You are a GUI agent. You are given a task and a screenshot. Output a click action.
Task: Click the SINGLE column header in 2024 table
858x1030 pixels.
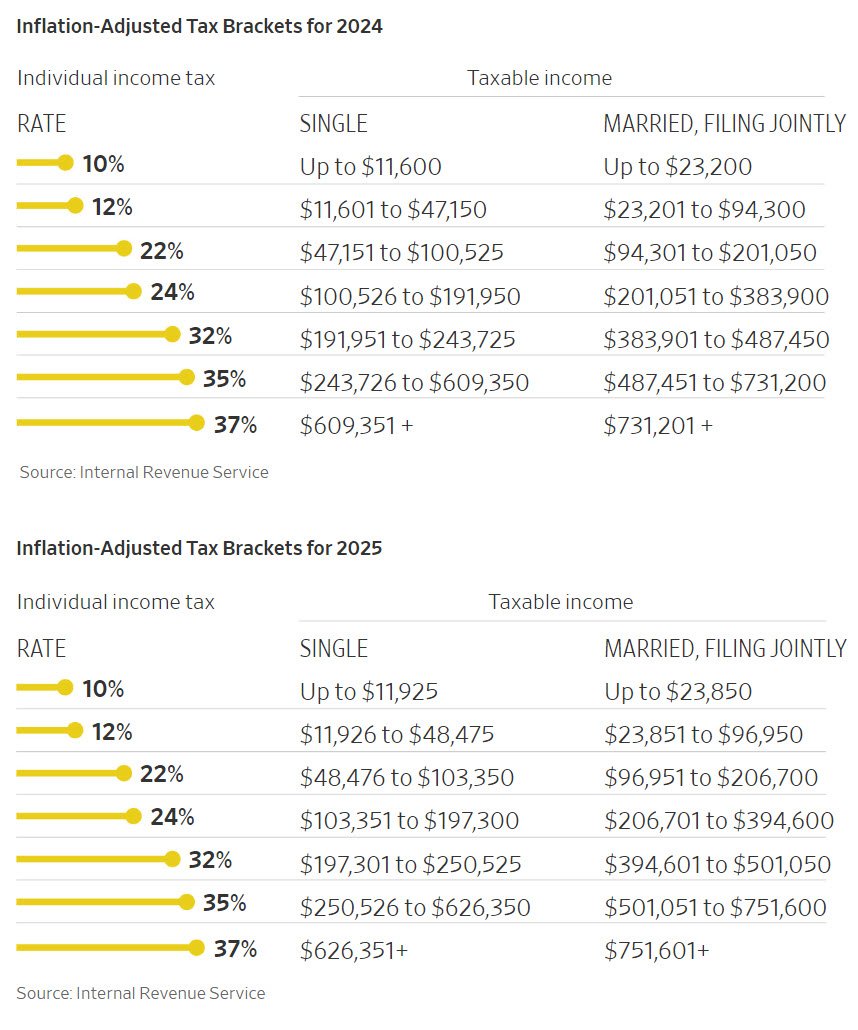[334, 124]
